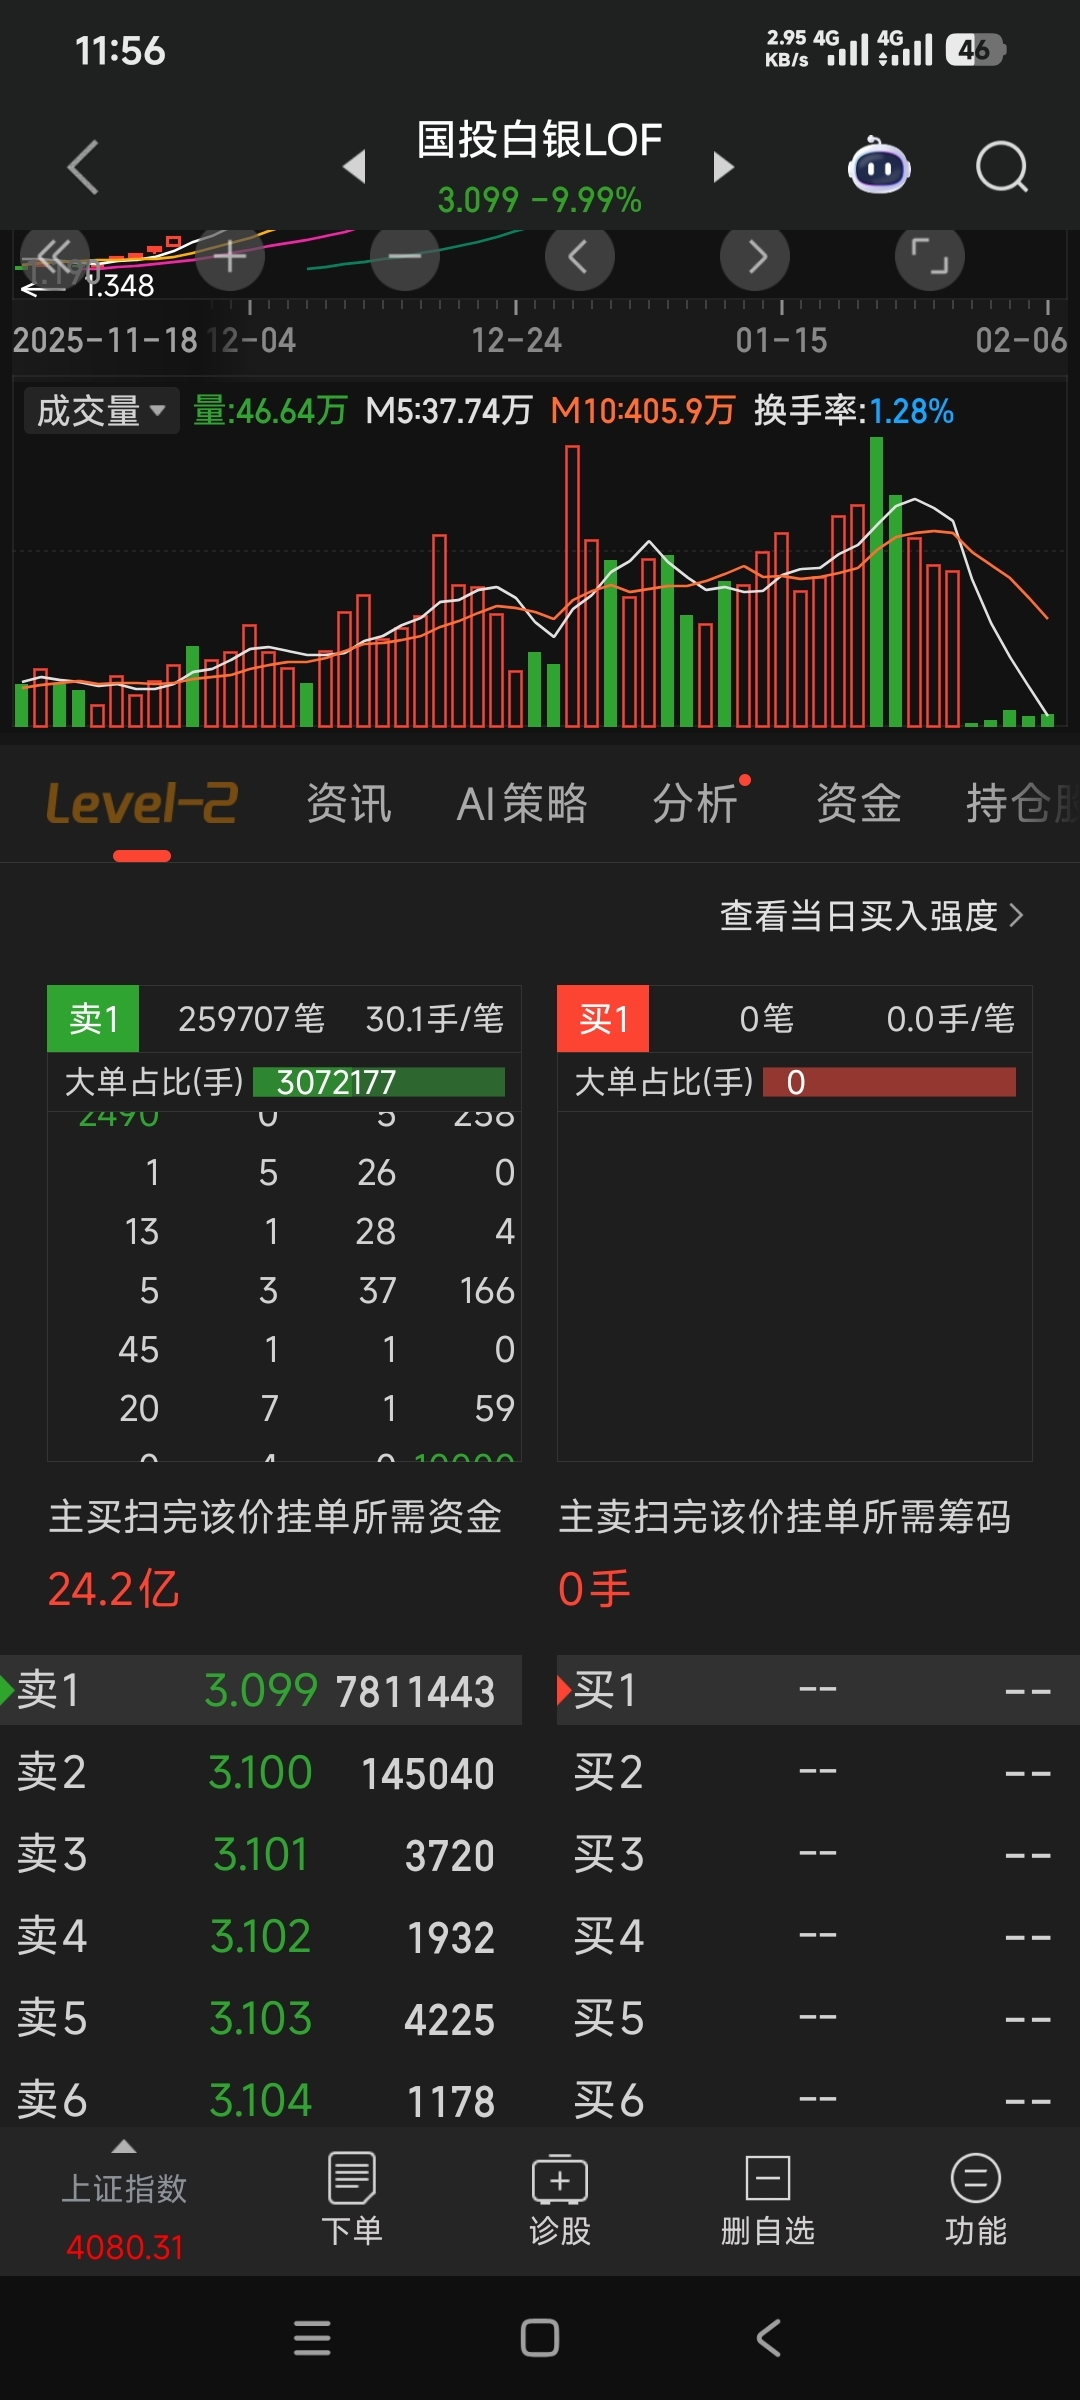The image size is (1080, 2400).
Task: Expand the 上证指数 index panel arrow
Action: tap(124, 2147)
